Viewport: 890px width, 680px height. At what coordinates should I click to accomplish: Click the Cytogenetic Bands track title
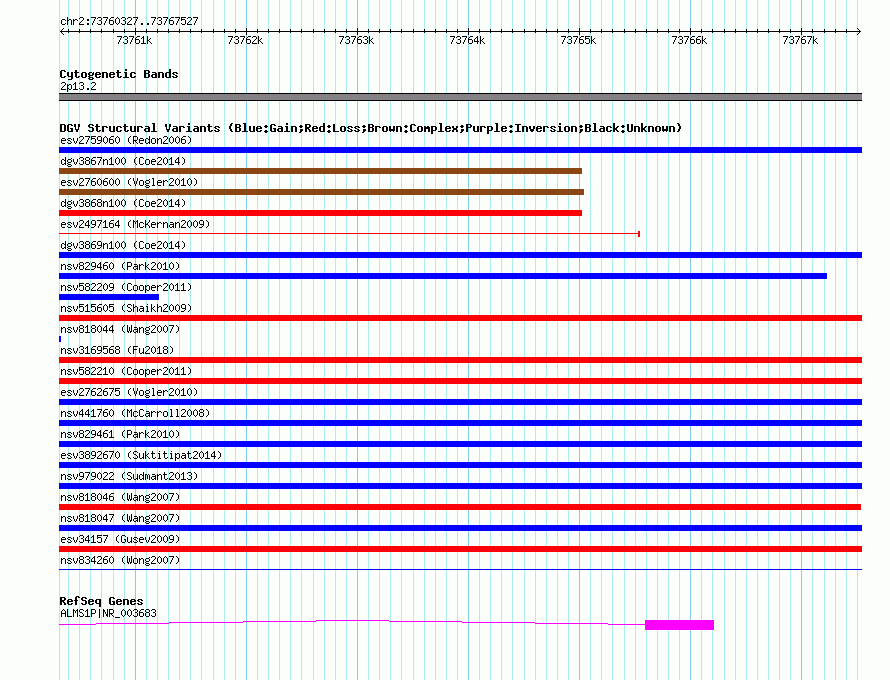119,74
